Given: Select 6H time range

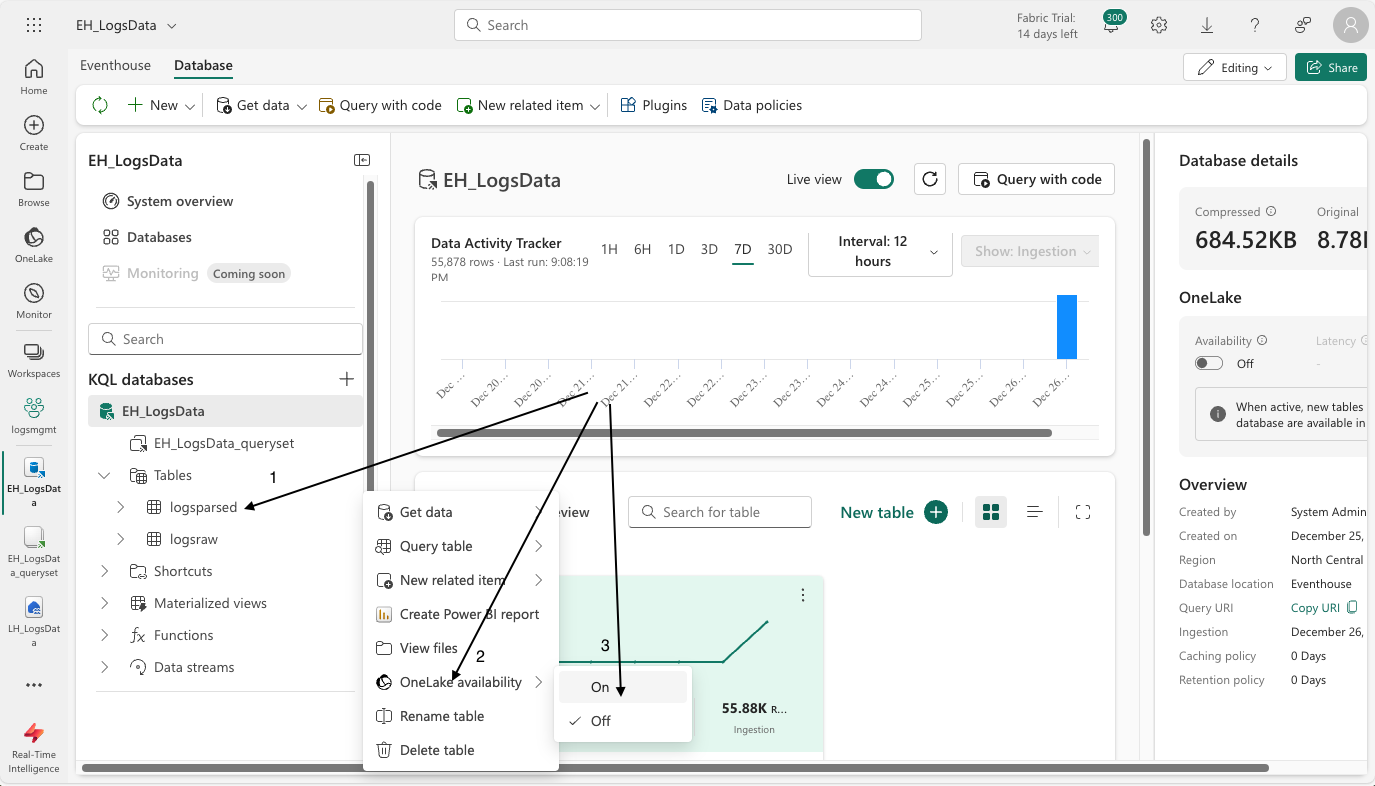Looking at the screenshot, I should click(643, 249).
